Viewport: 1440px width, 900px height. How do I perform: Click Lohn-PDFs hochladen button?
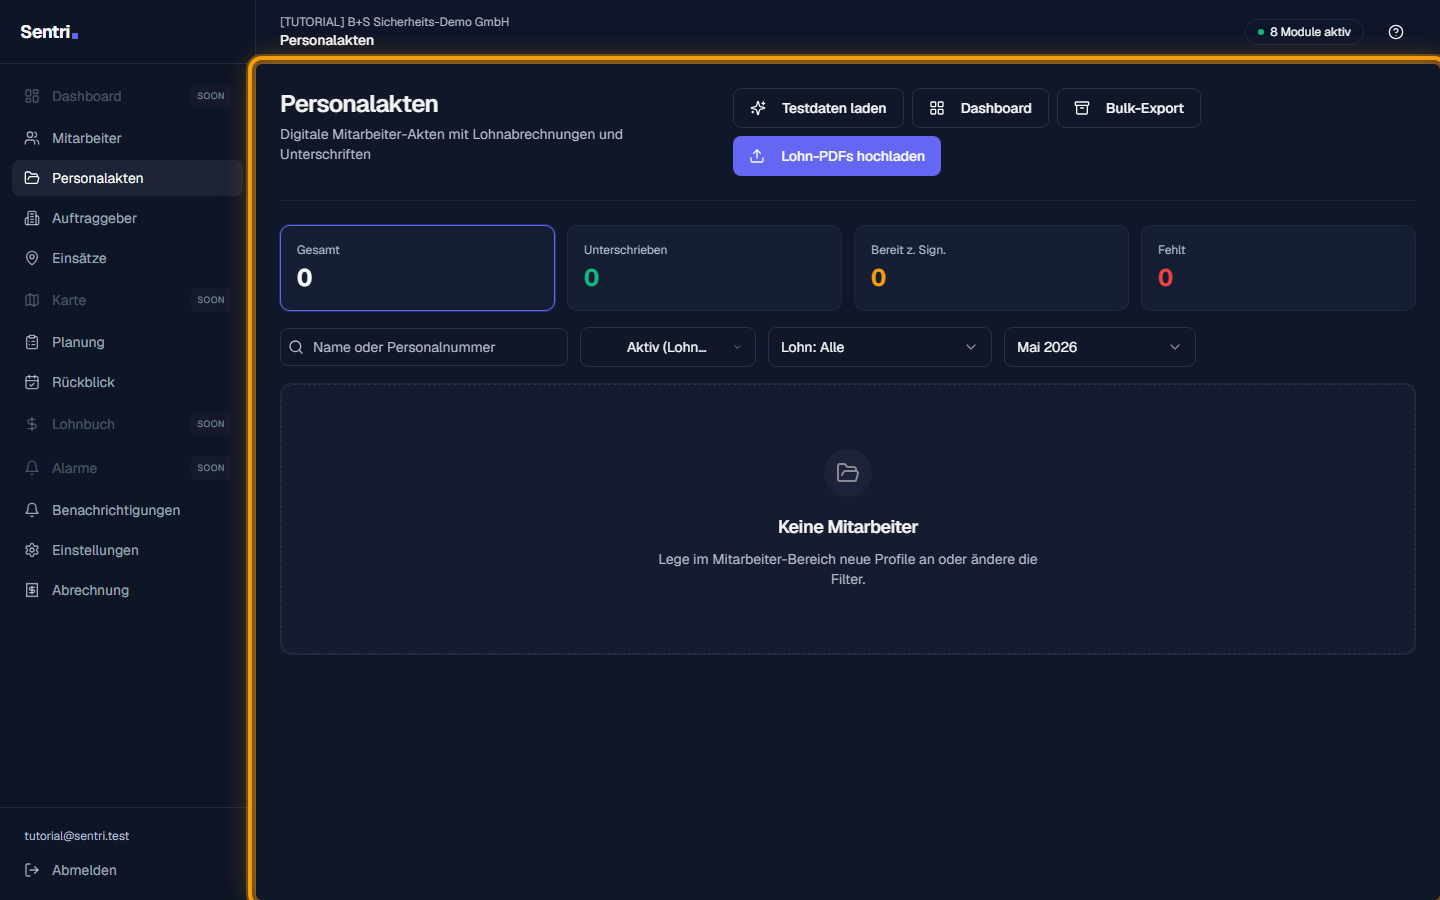click(837, 156)
